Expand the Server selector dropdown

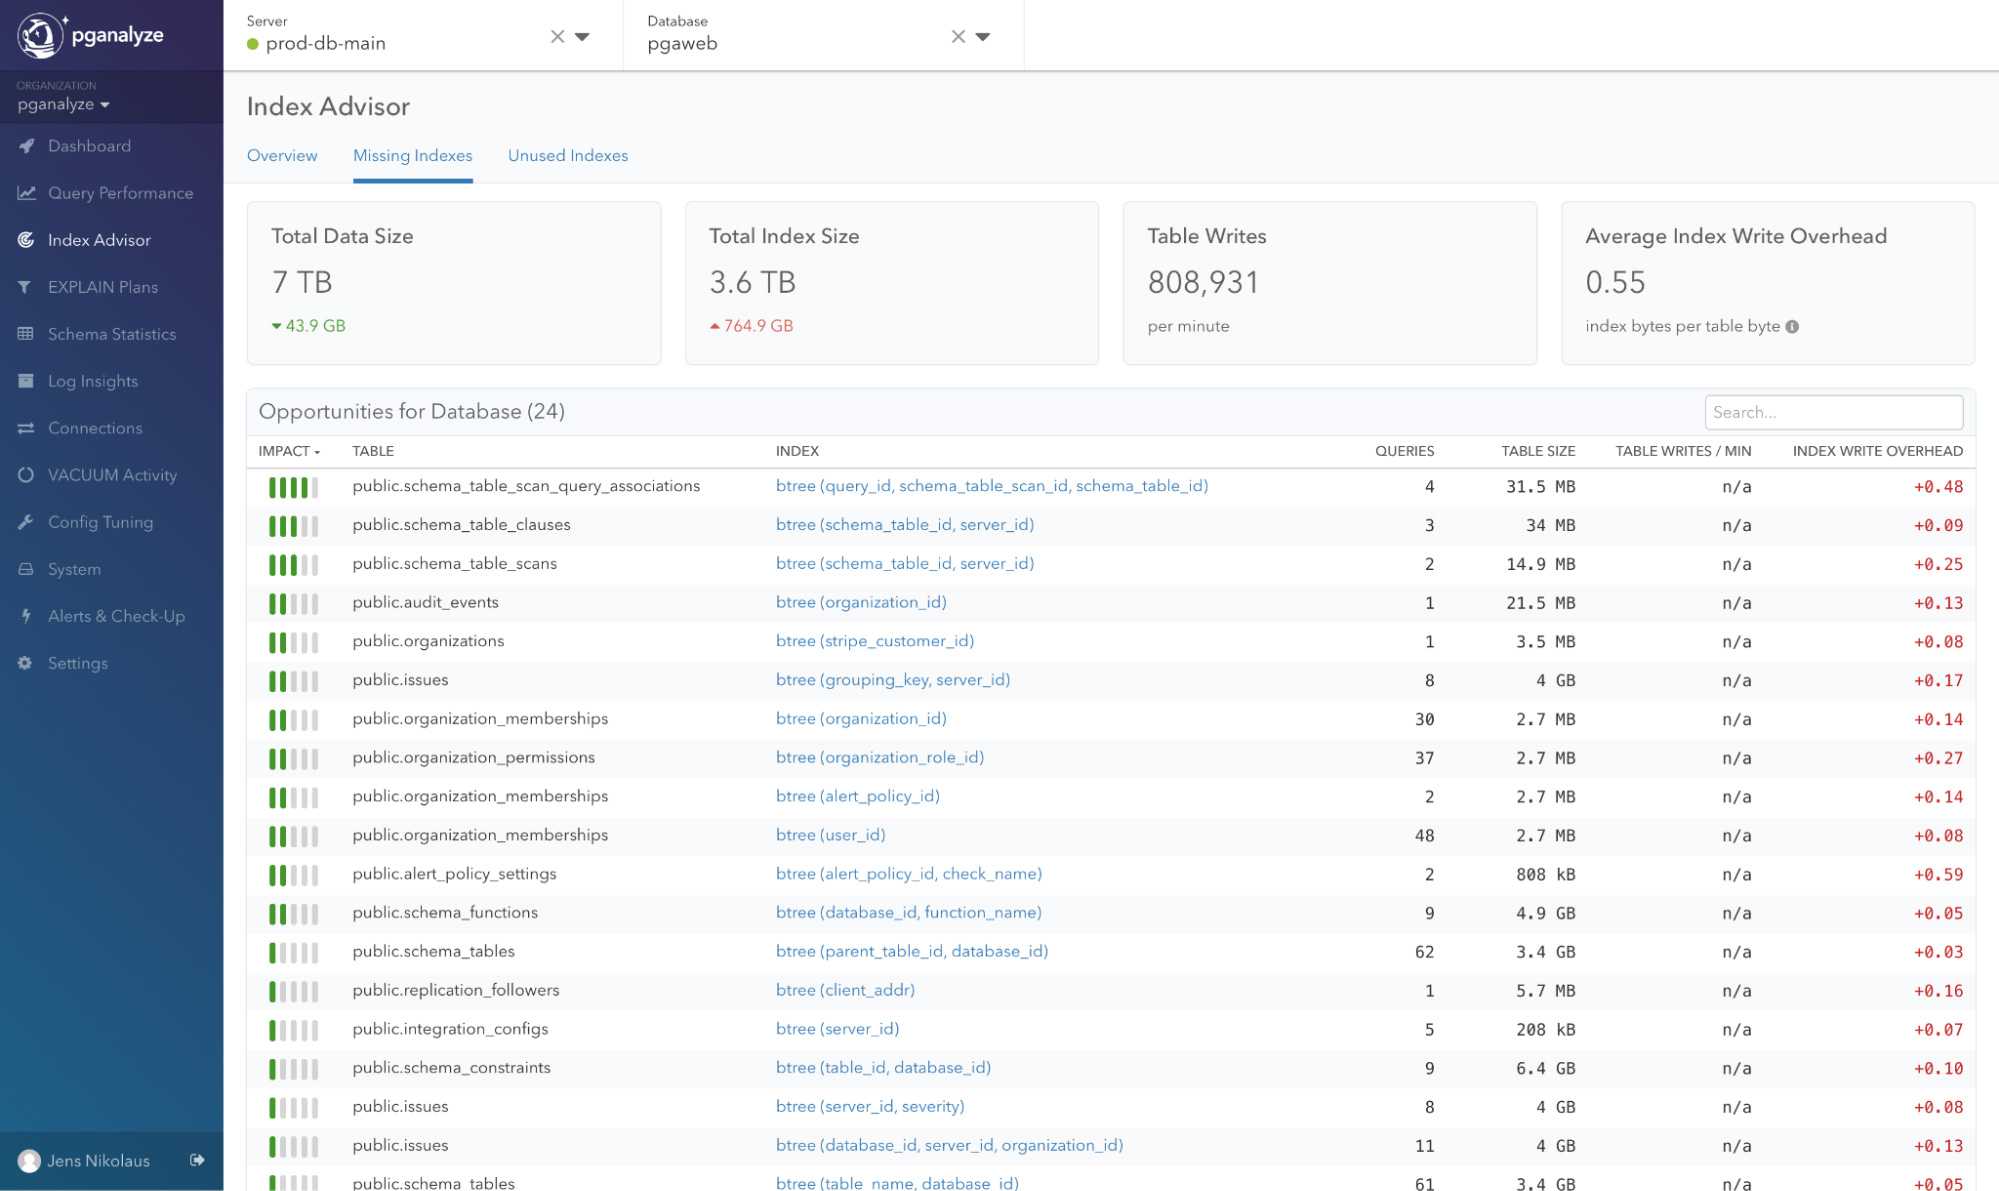pos(583,36)
